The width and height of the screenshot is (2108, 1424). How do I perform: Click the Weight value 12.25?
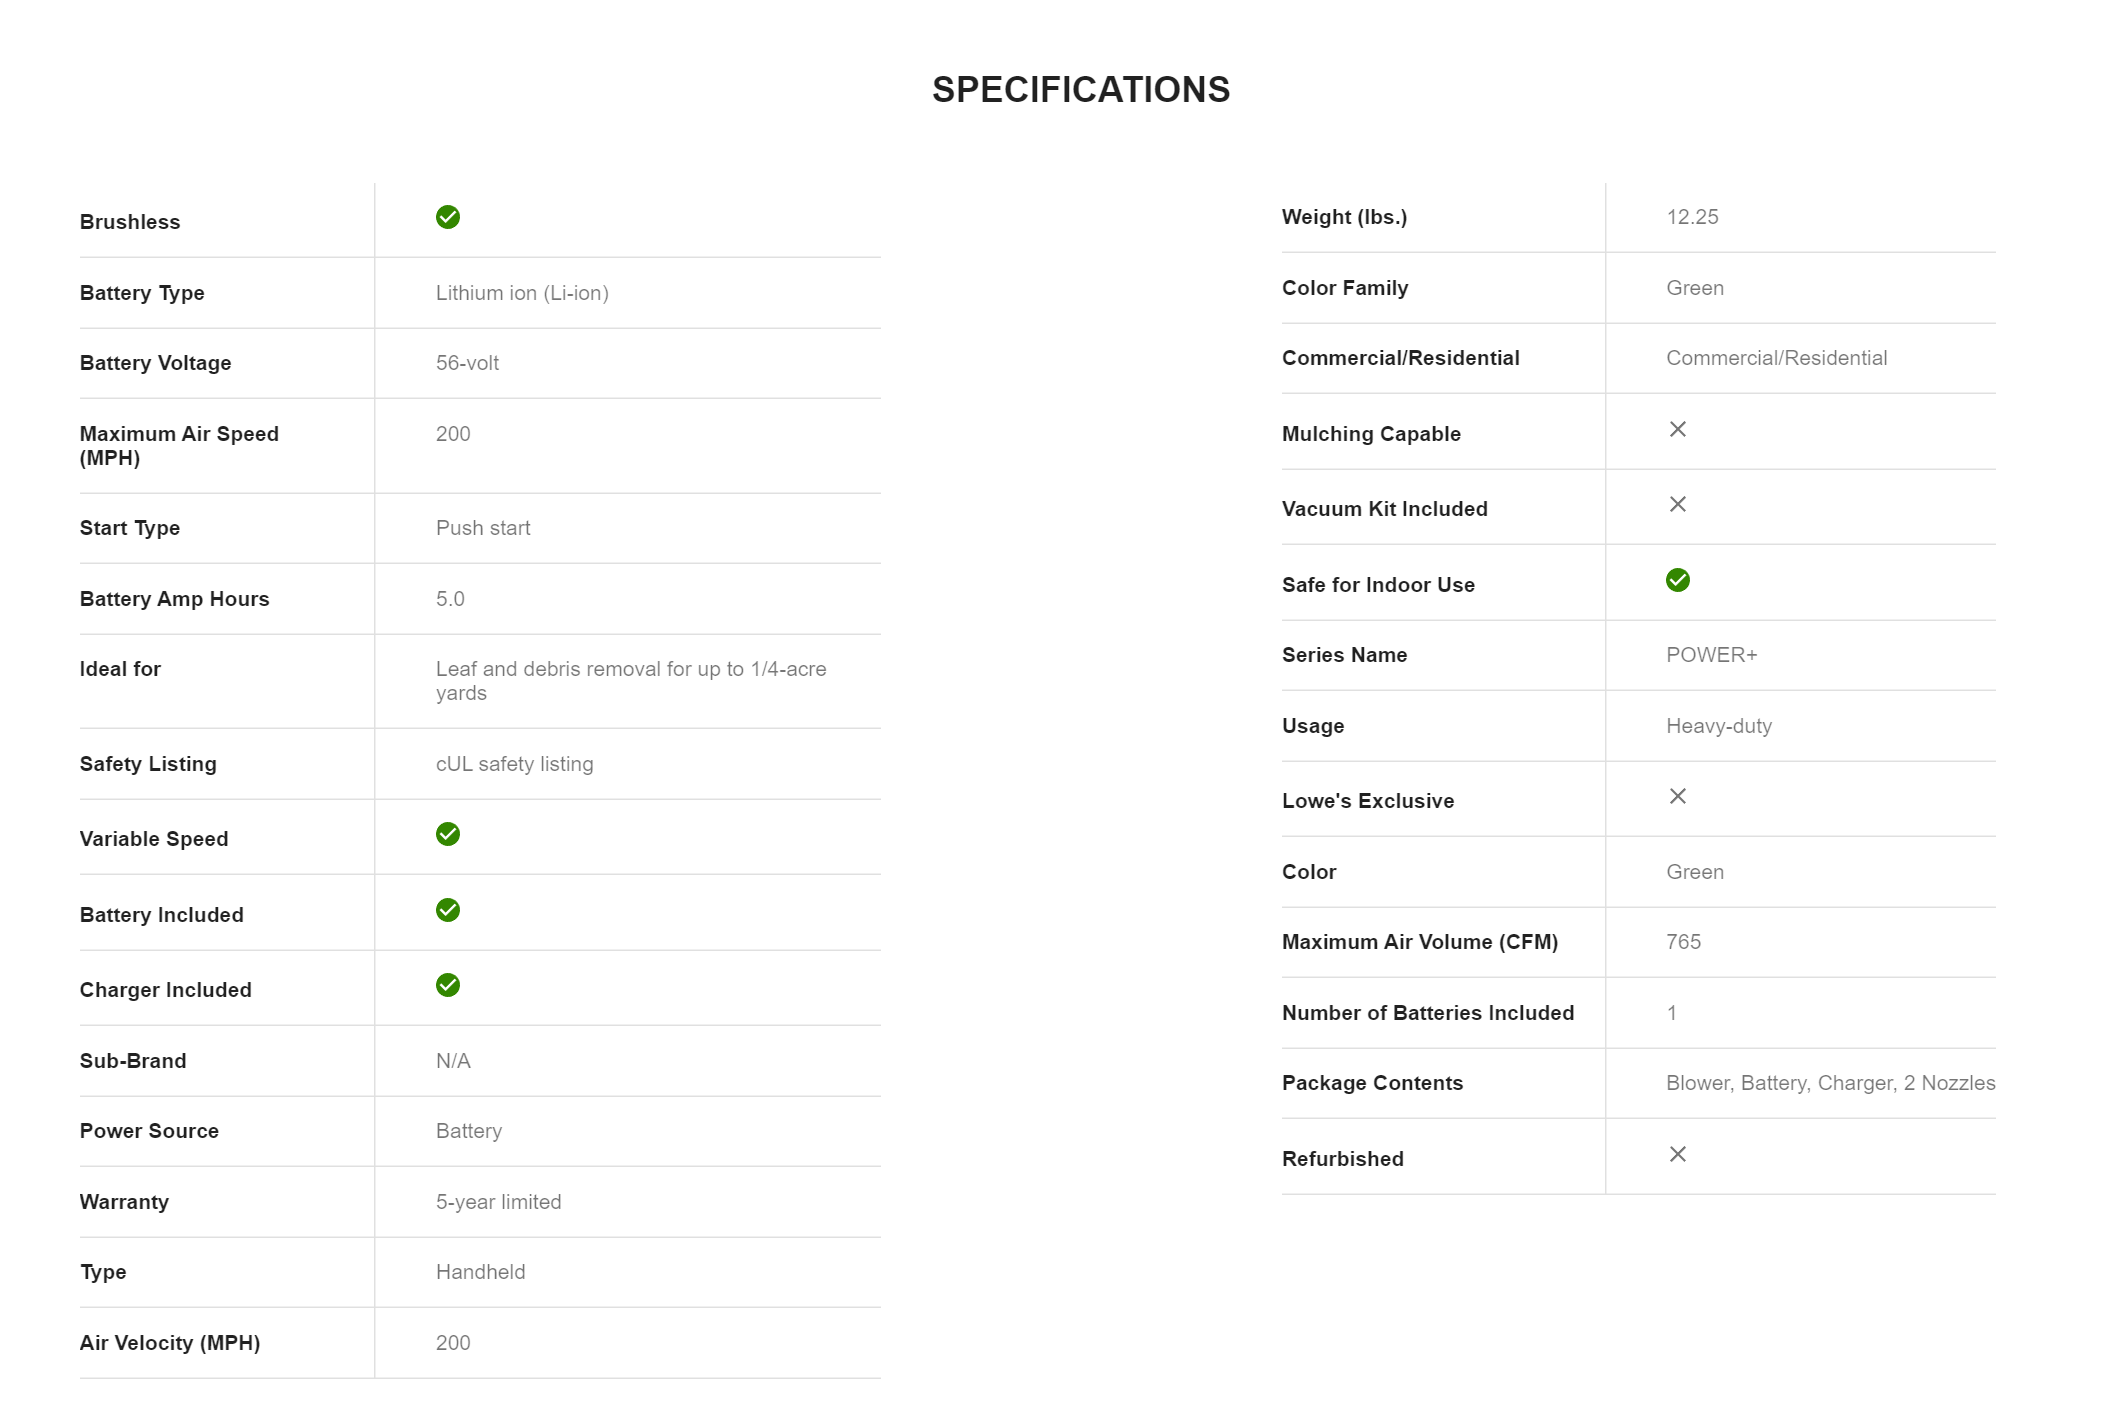point(1692,217)
